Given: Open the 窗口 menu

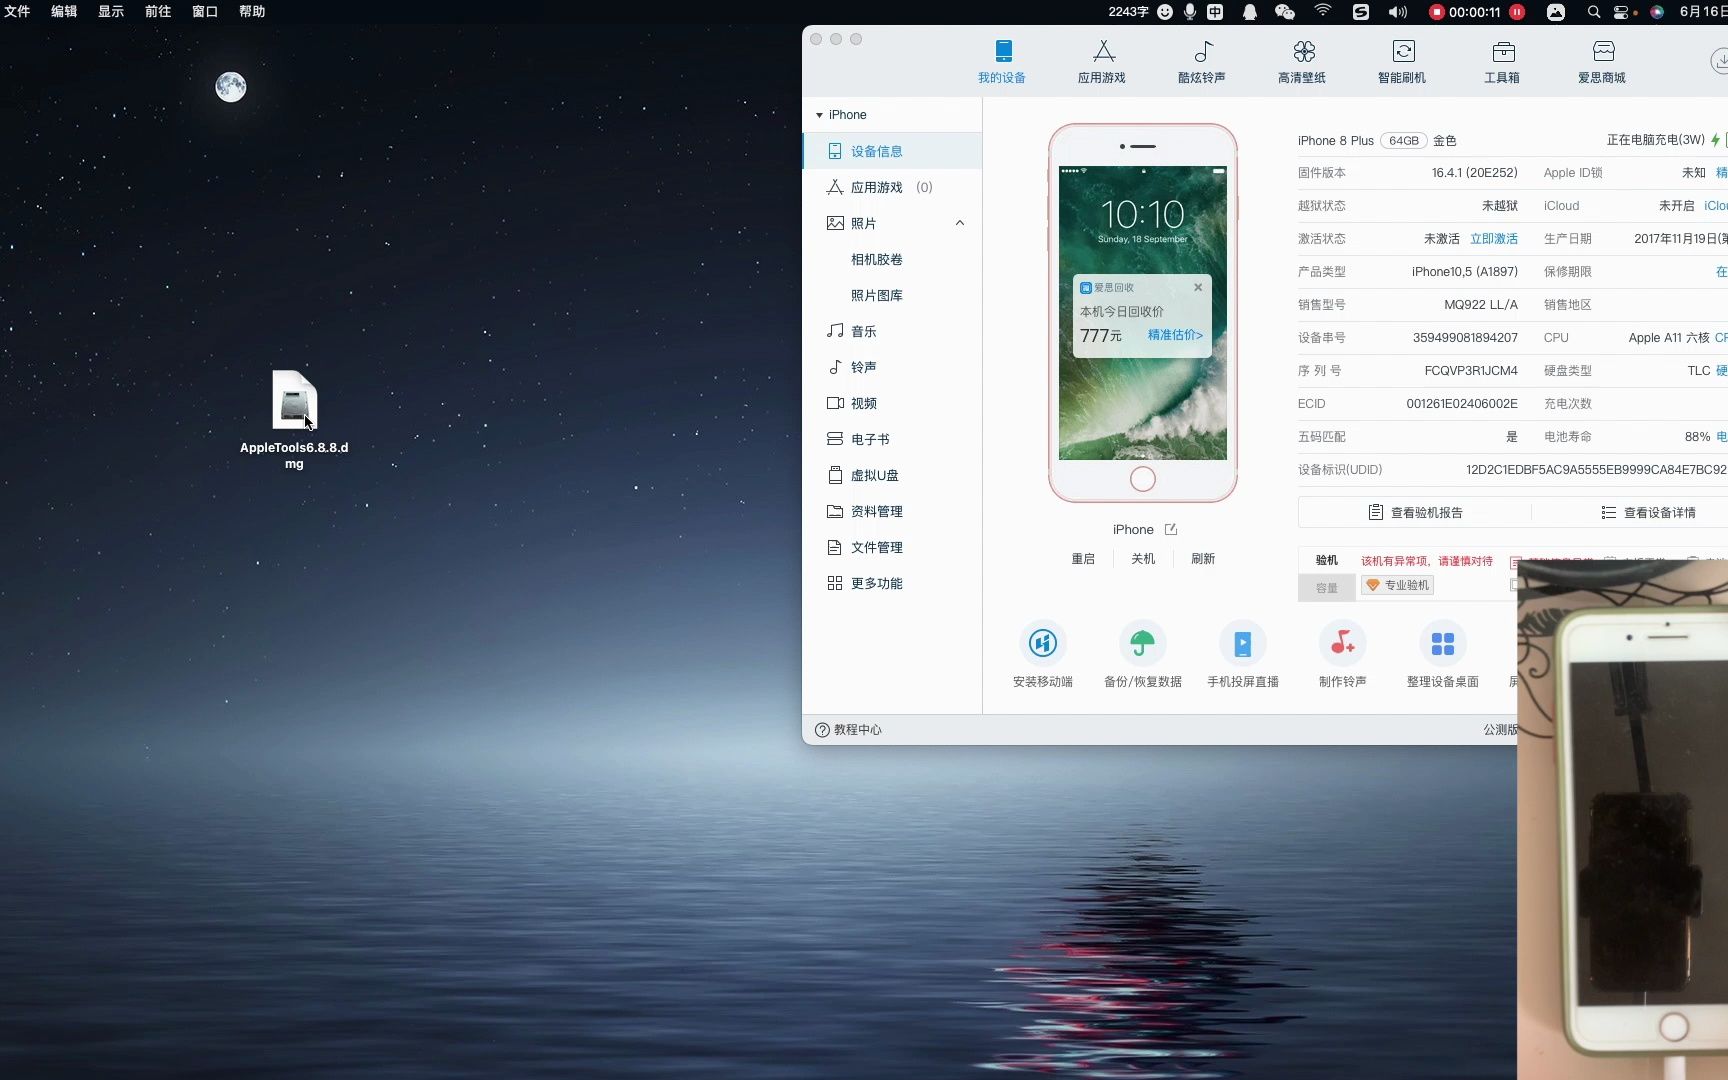Looking at the screenshot, I should [205, 11].
